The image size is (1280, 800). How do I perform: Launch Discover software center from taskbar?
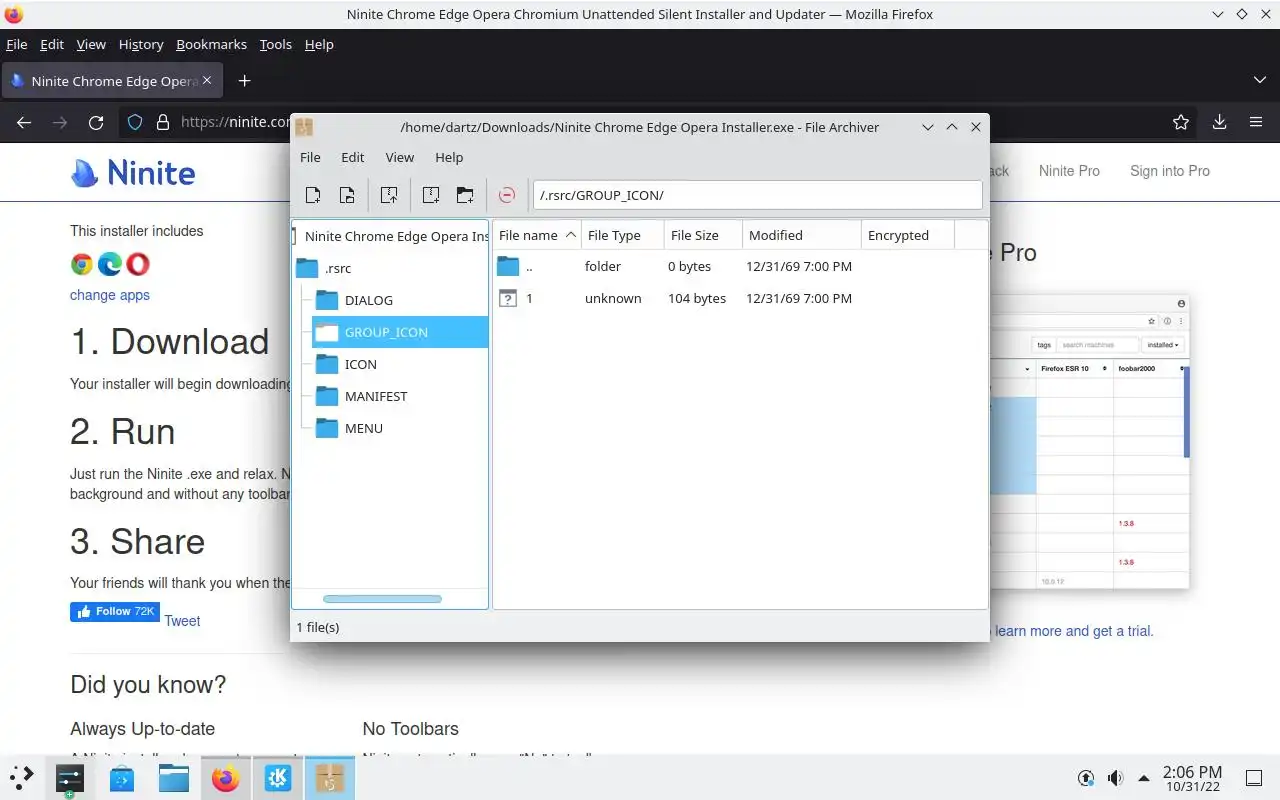pos(122,777)
